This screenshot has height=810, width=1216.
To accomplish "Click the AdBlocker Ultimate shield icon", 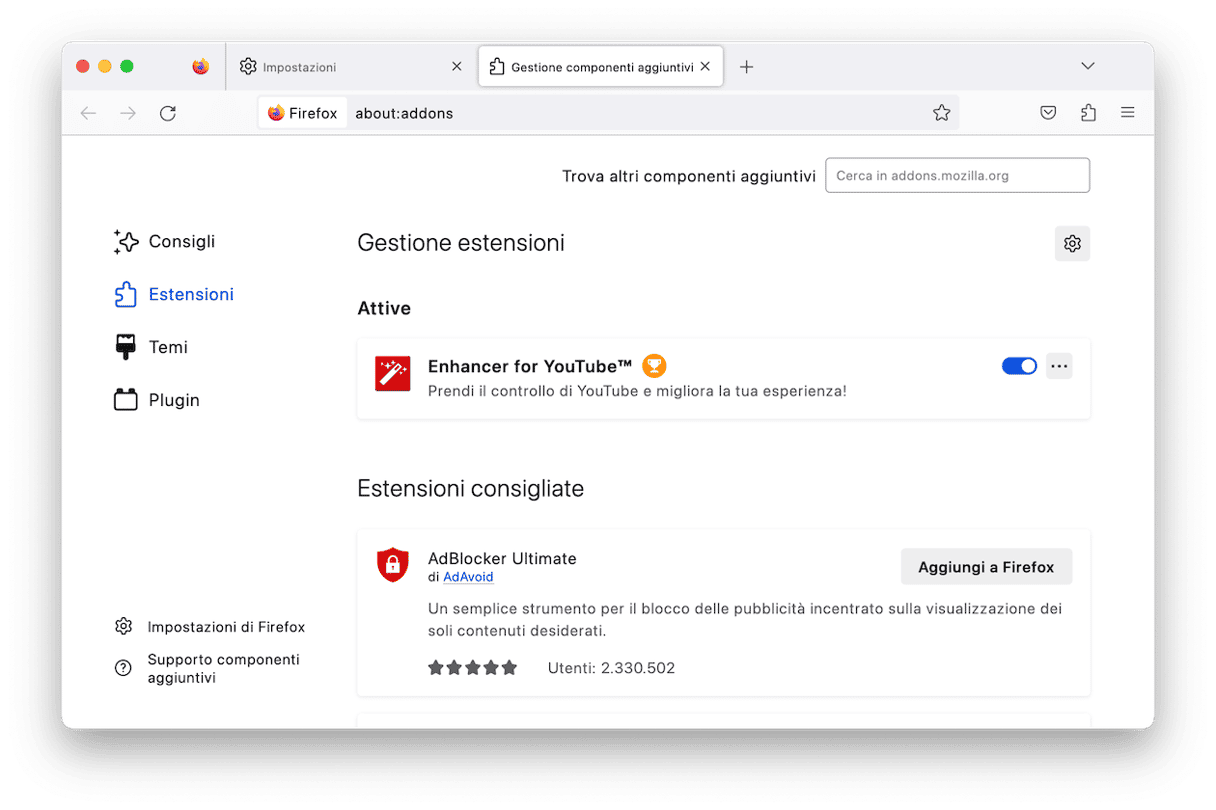I will tap(393, 565).
